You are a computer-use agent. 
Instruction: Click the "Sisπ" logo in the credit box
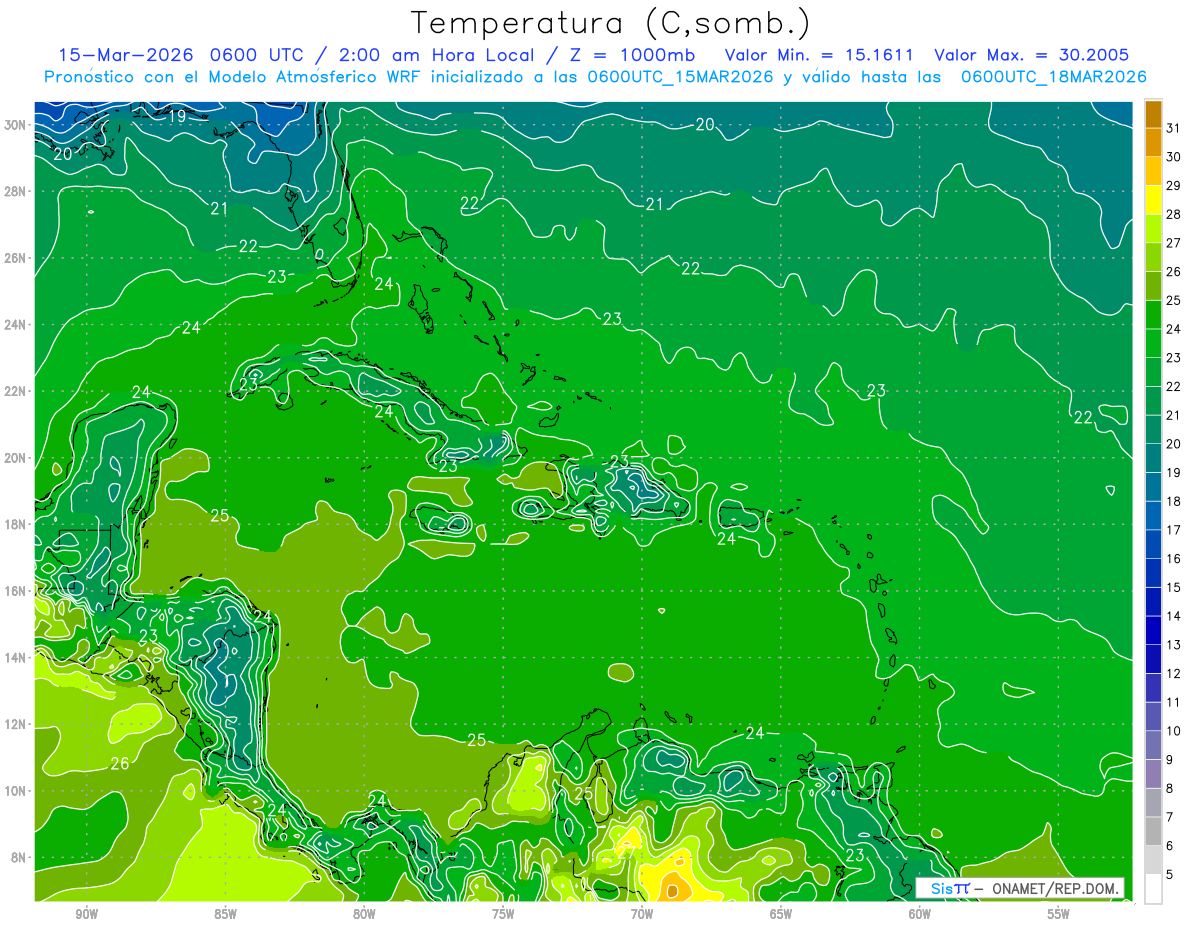tap(950, 889)
